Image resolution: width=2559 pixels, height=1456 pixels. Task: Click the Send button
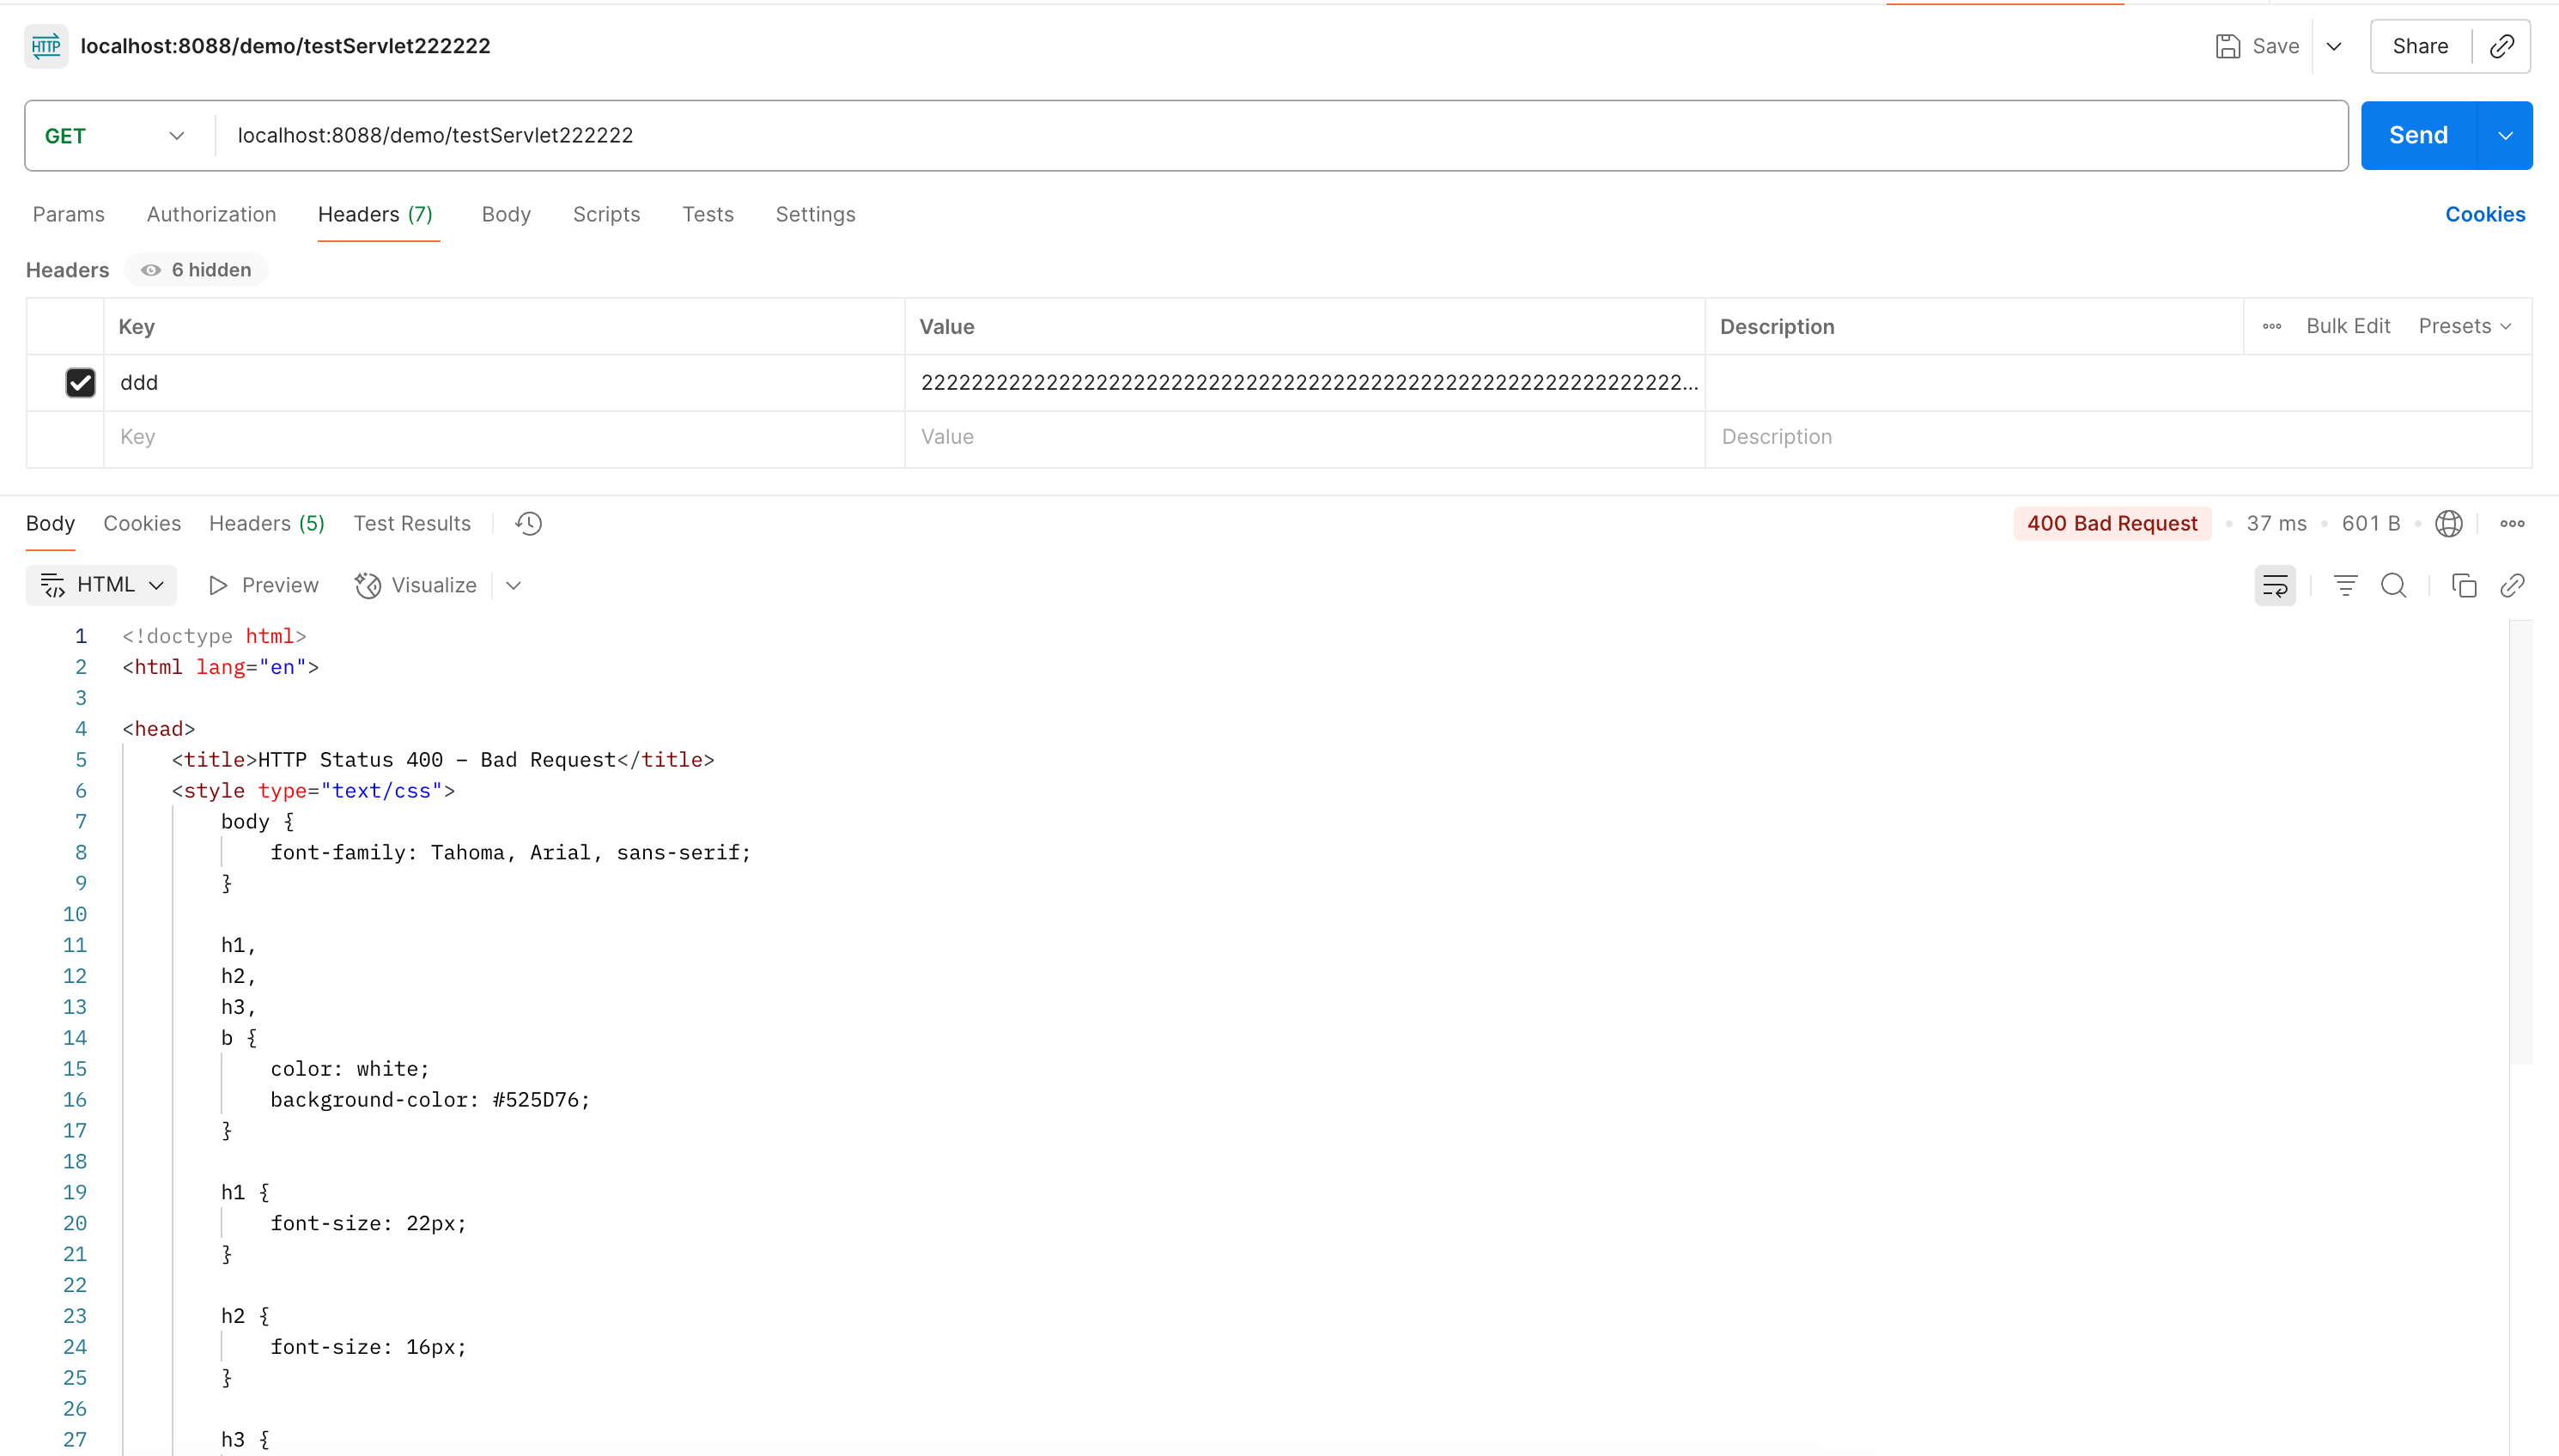tap(2418, 135)
